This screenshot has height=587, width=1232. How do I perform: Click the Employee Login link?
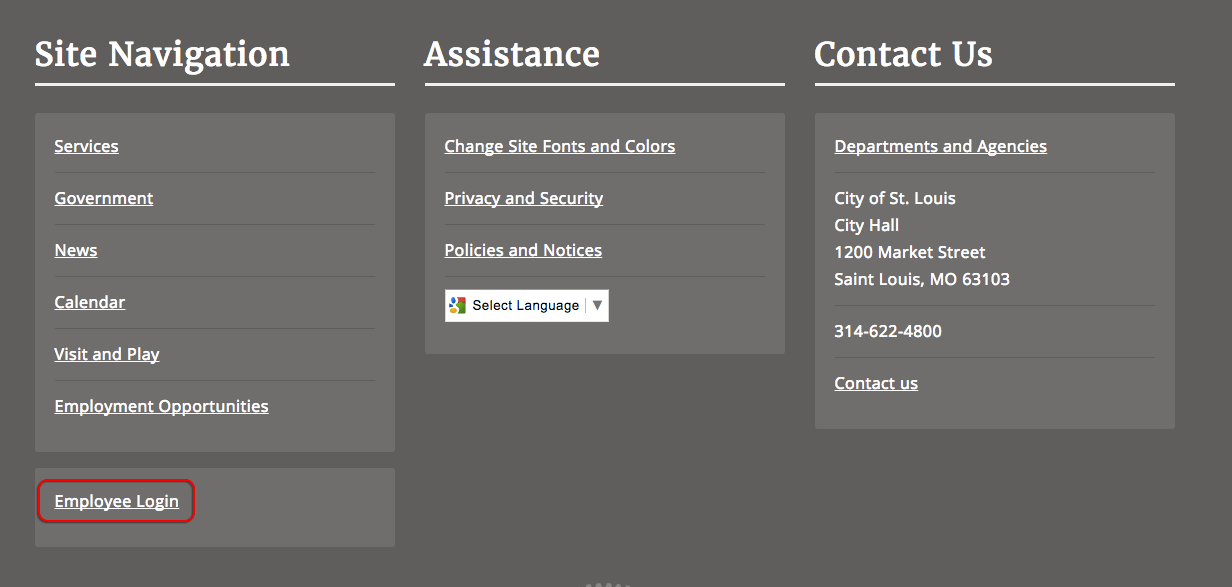click(117, 501)
